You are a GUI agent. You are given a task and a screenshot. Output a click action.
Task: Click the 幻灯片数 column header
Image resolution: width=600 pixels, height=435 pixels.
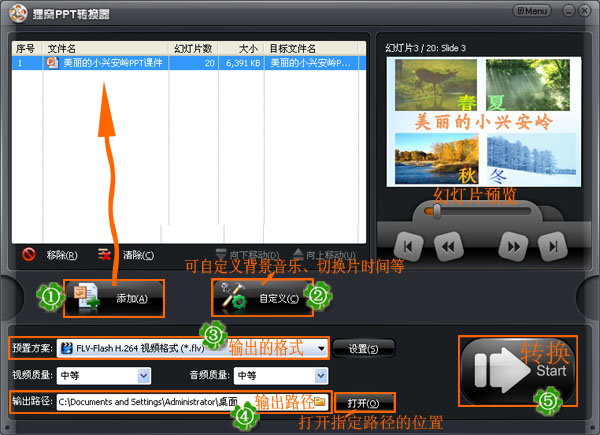click(x=193, y=49)
